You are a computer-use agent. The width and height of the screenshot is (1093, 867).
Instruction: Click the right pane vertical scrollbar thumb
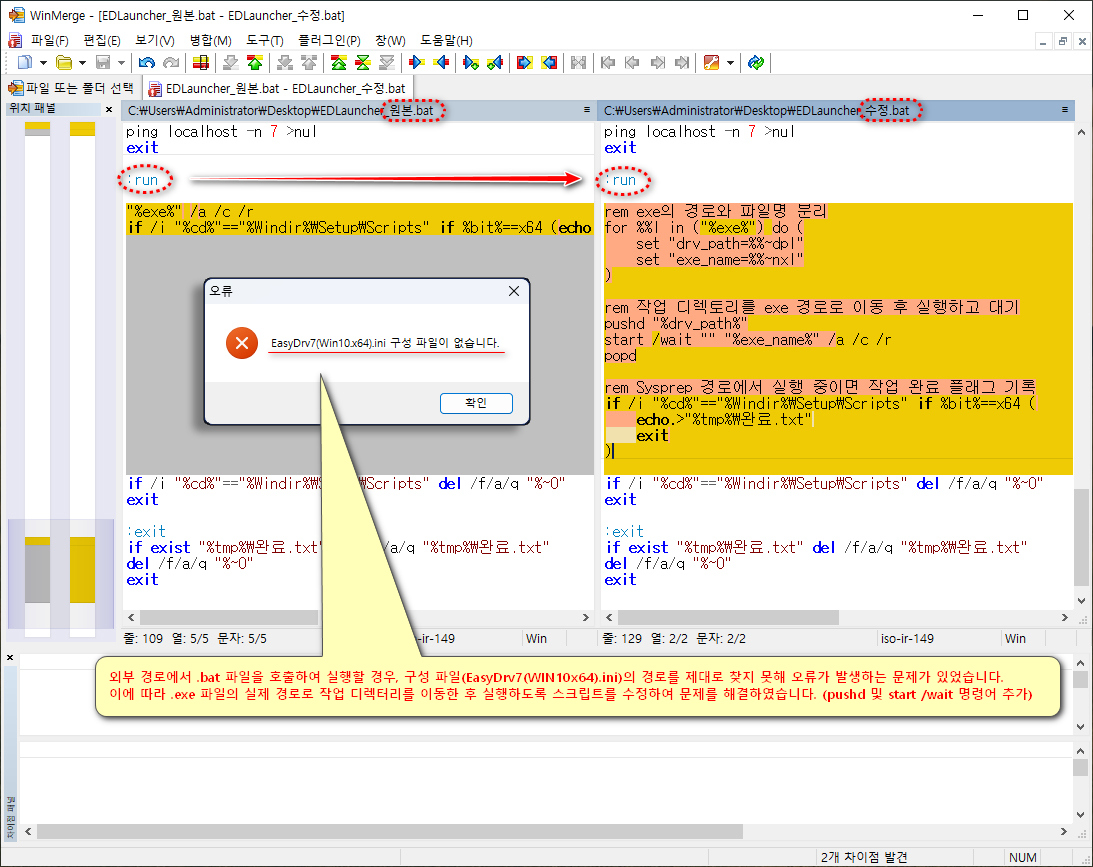pos(1080,537)
